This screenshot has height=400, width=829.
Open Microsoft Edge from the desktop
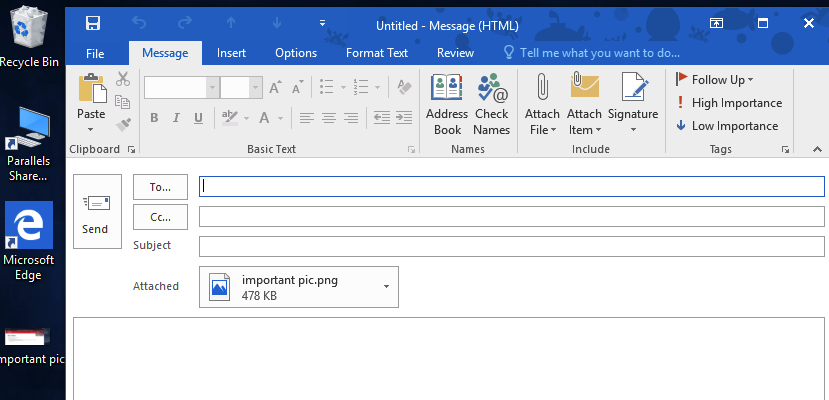coord(29,241)
